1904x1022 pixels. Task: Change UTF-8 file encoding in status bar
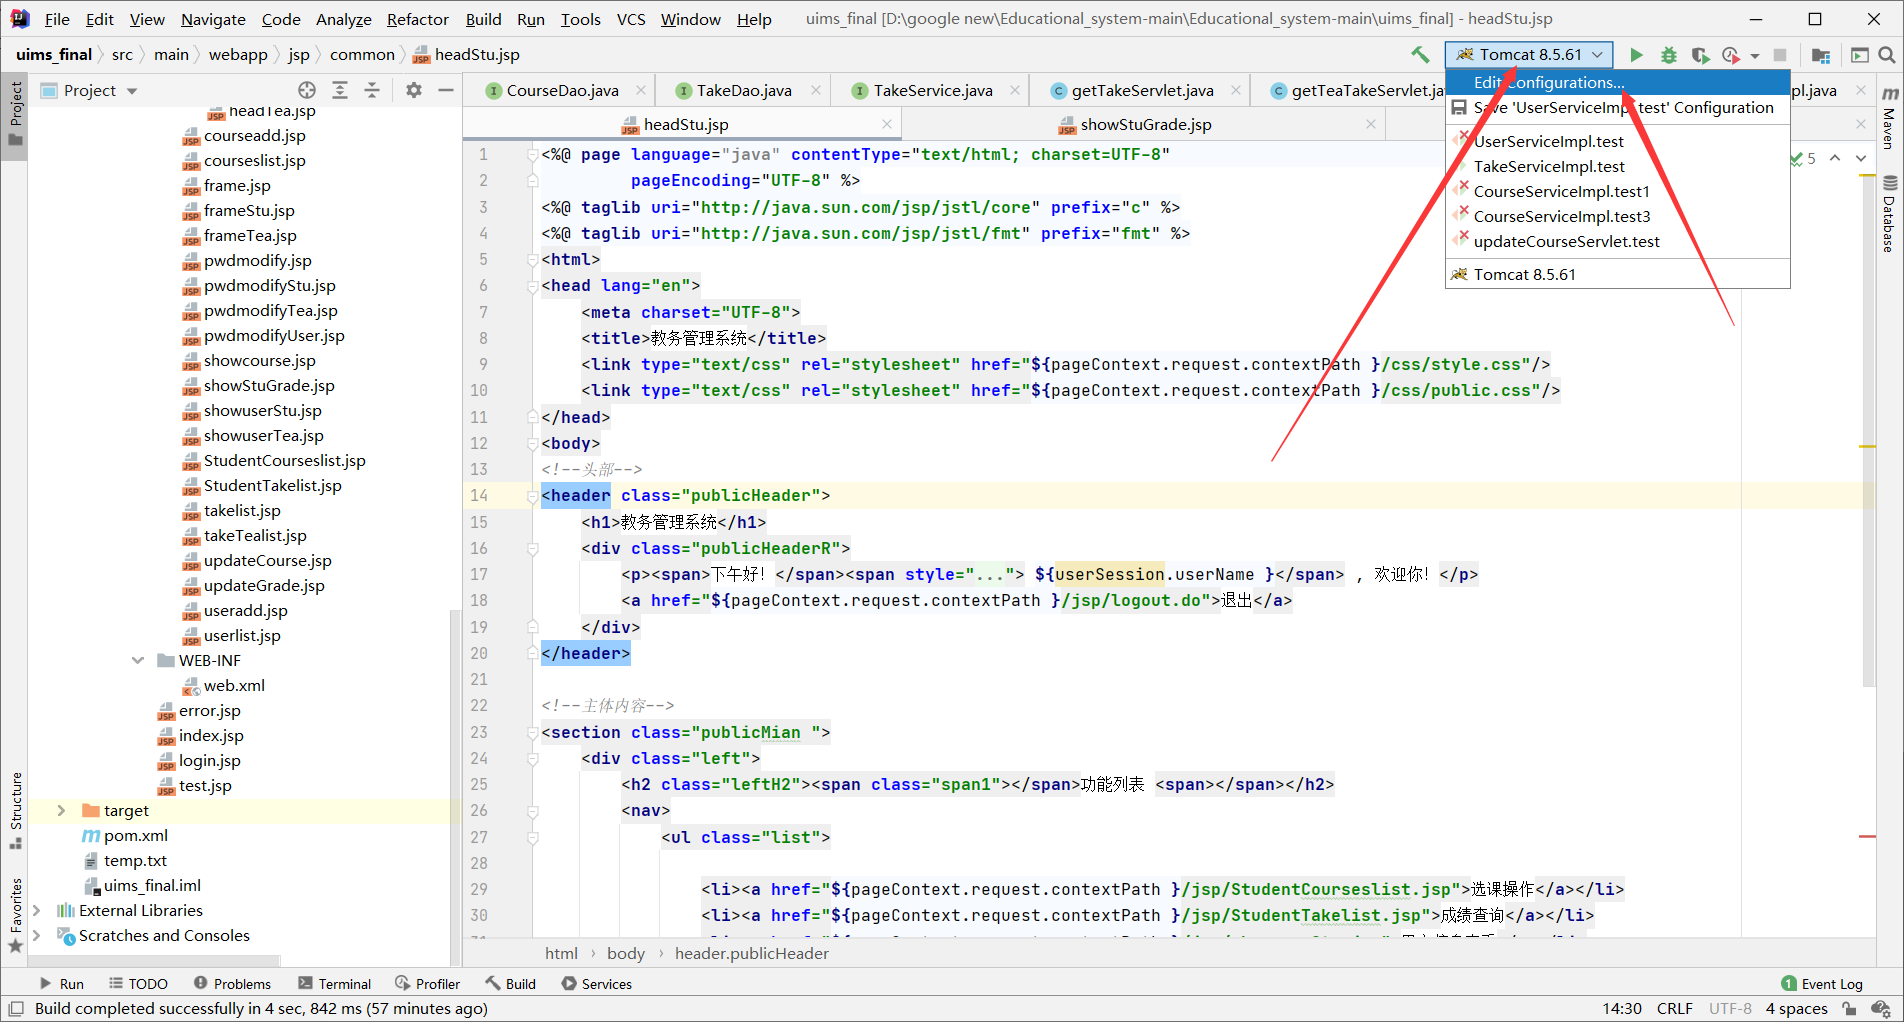[x=1730, y=1008]
